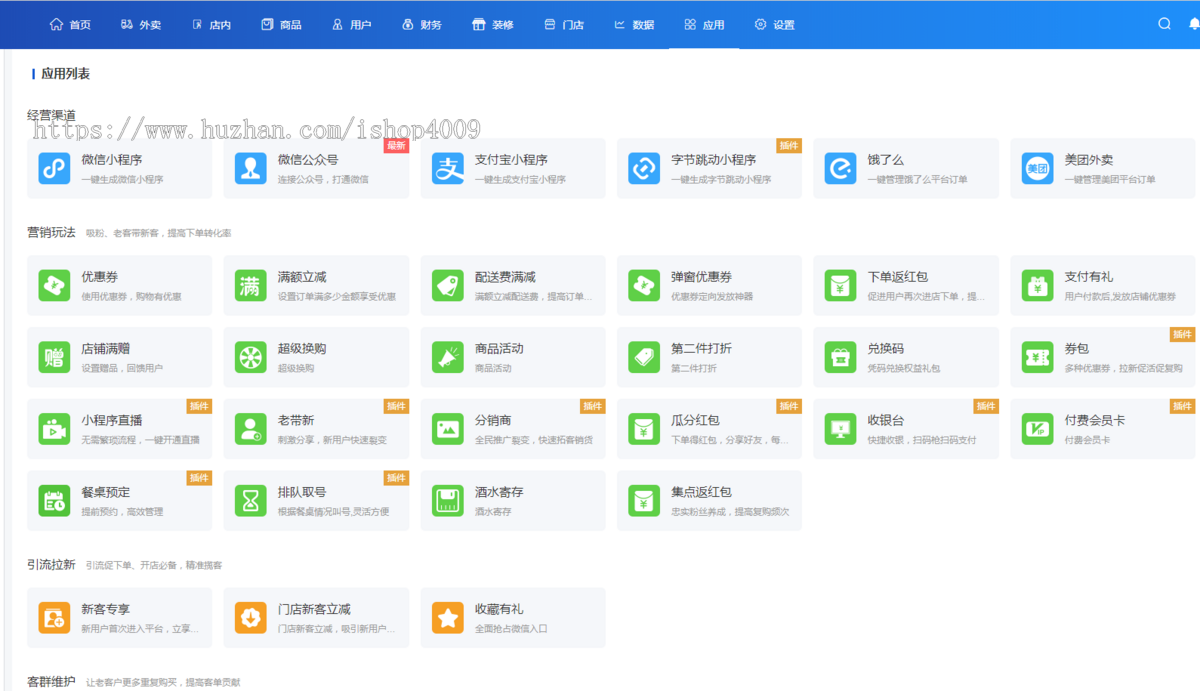Click the 收藏有礼 star icon

[x=448, y=618]
